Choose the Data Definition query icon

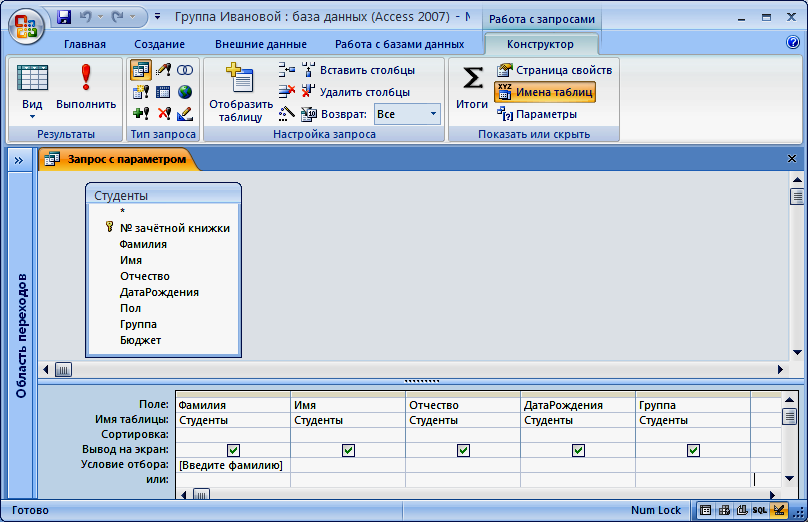pos(185,113)
